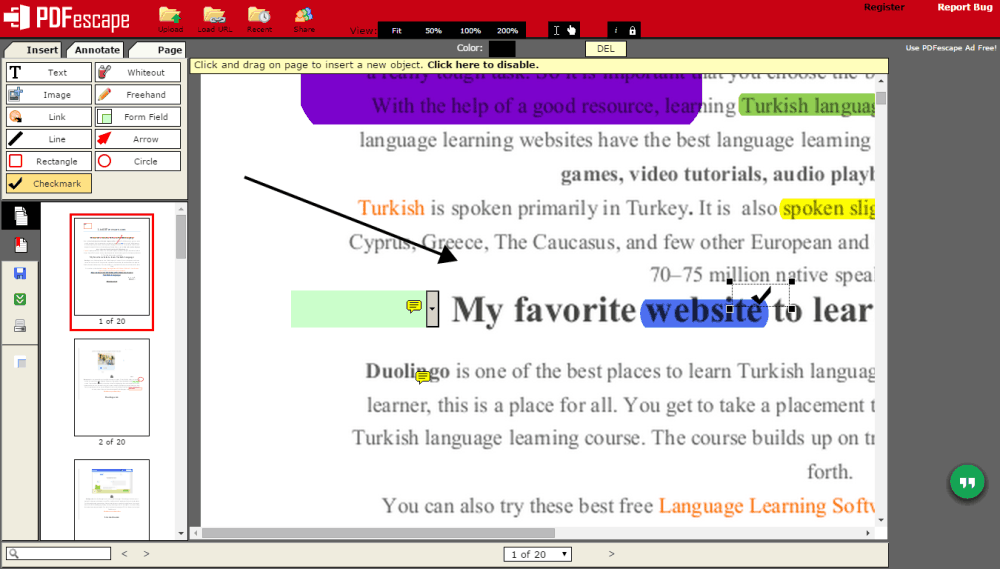Go to next page arrow

[611, 554]
